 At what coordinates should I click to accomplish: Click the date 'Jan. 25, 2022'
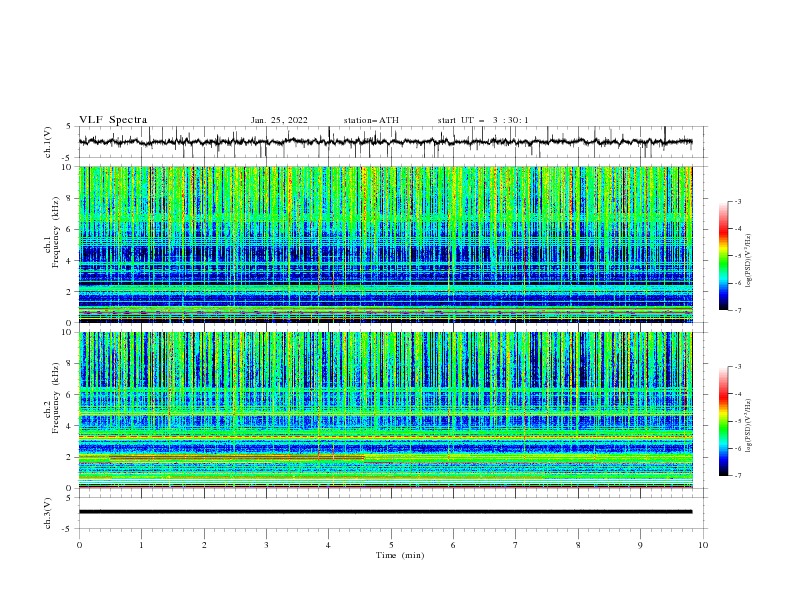point(279,120)
